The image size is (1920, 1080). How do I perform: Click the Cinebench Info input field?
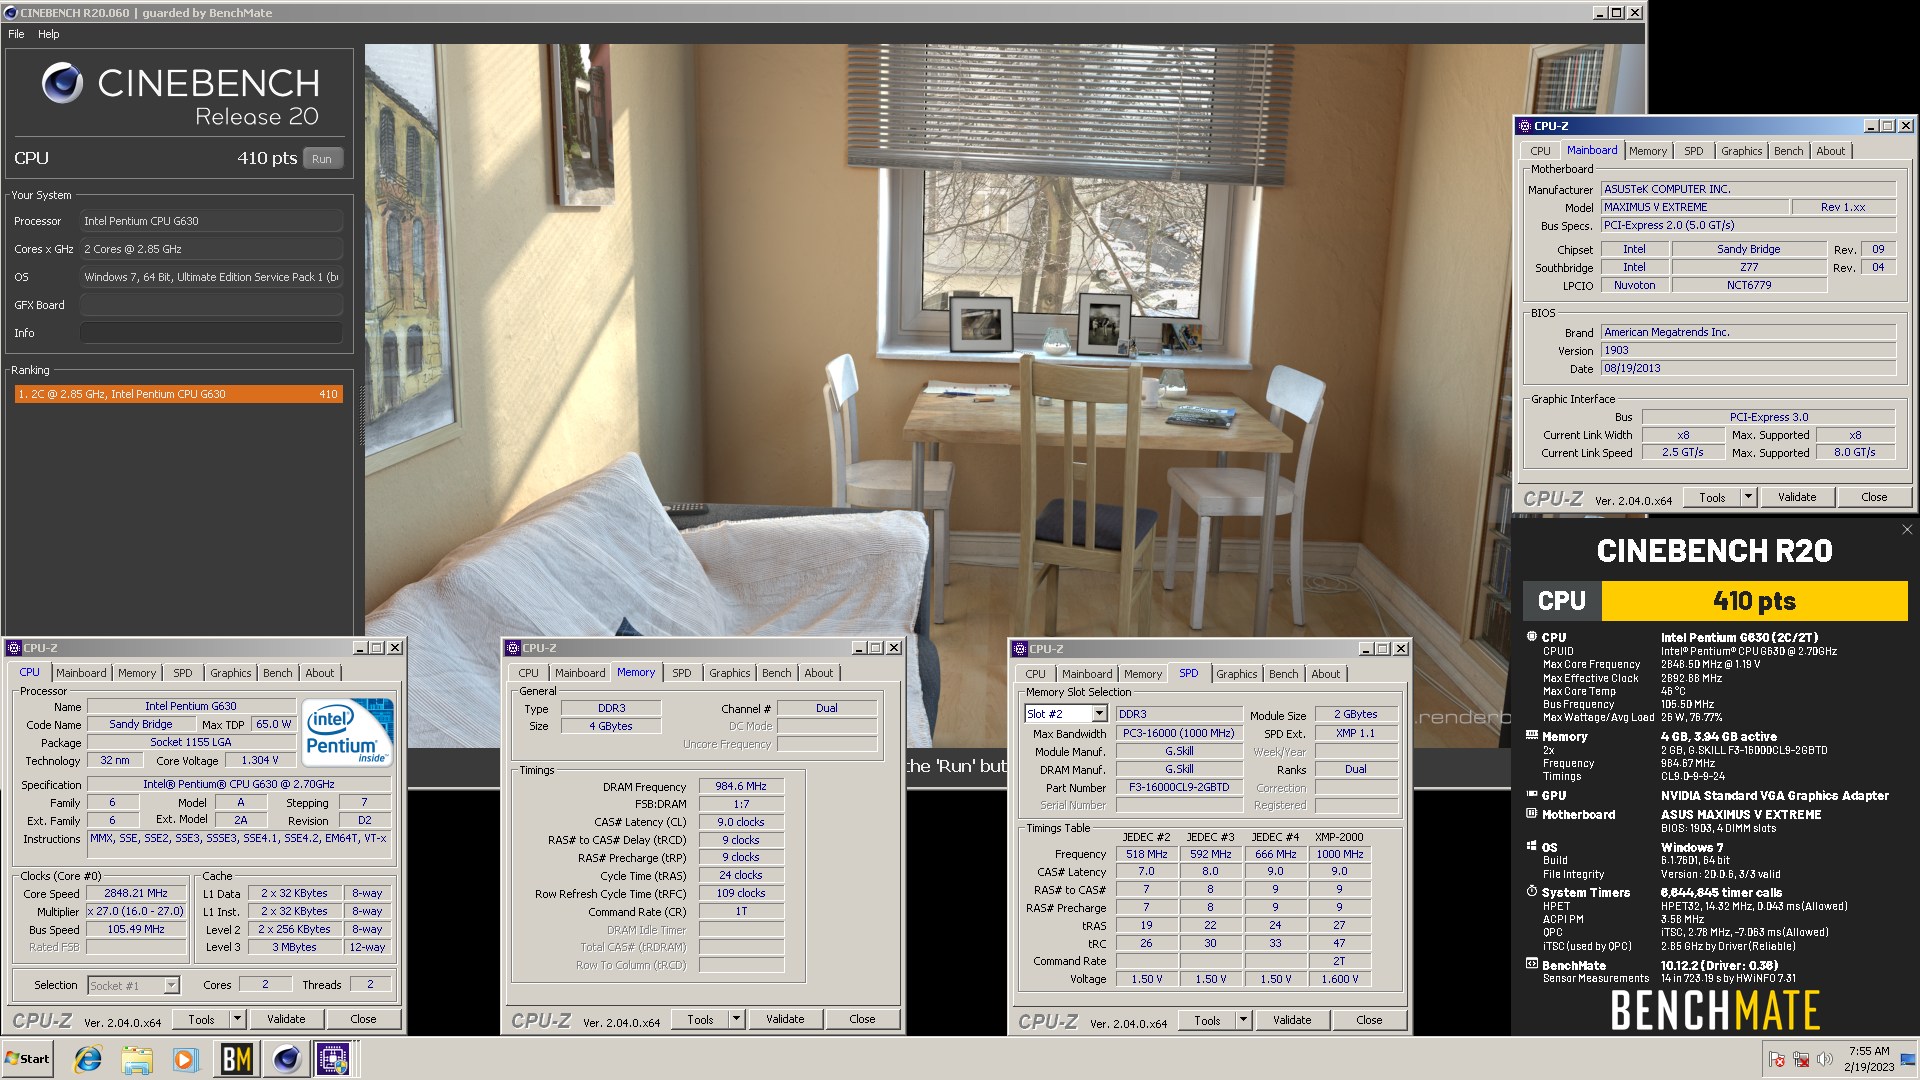pyautogui.click(x=211, y=333)
